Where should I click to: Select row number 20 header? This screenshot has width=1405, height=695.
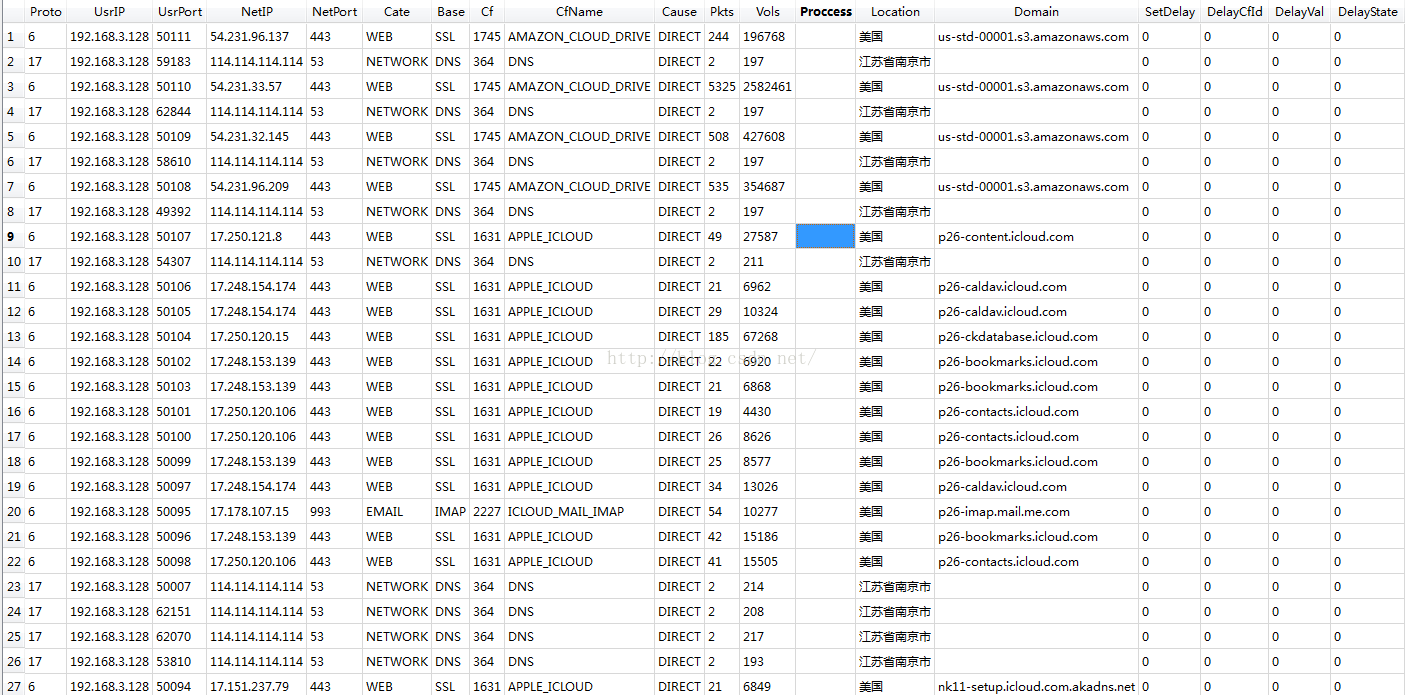tap(12, 512)
